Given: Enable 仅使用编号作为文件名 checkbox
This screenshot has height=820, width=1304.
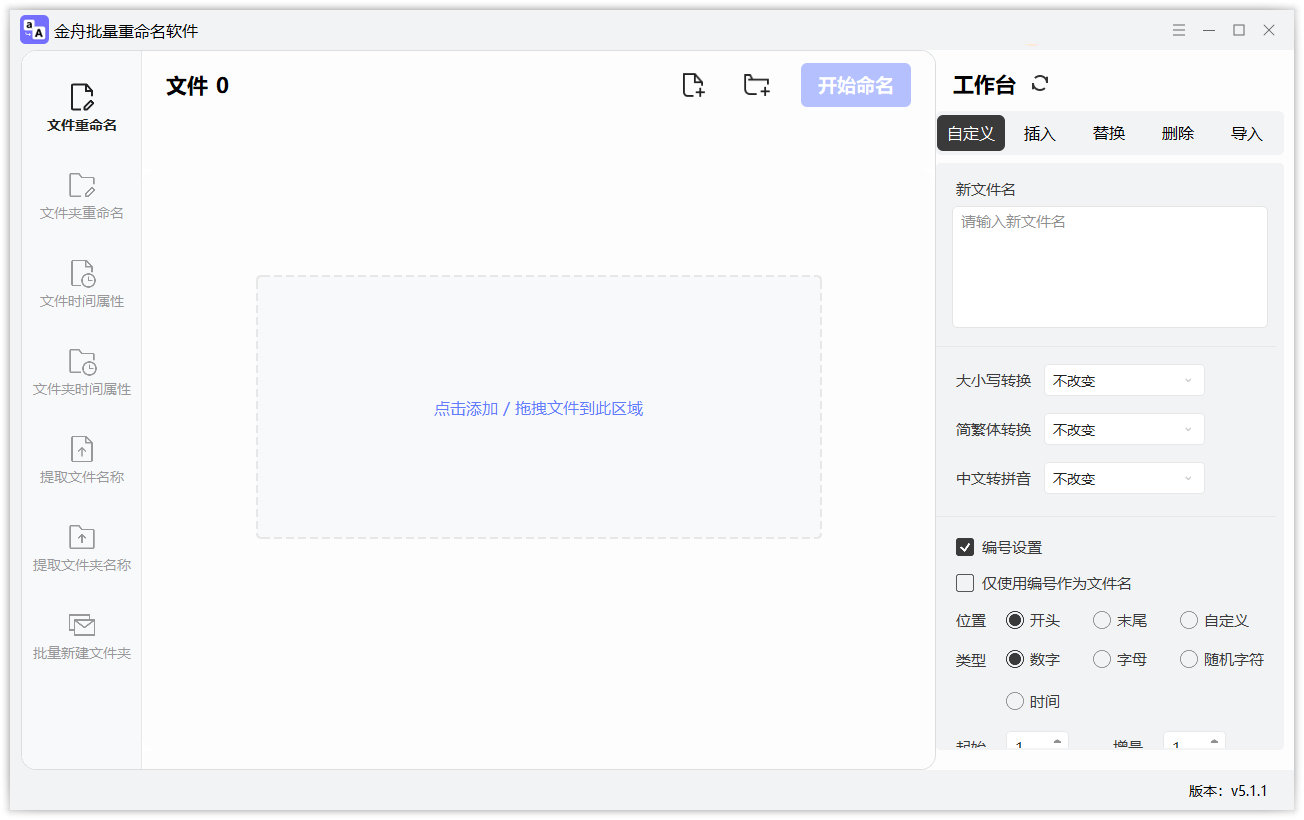Looking at the screenshot, I should click(x=965, y=583).
